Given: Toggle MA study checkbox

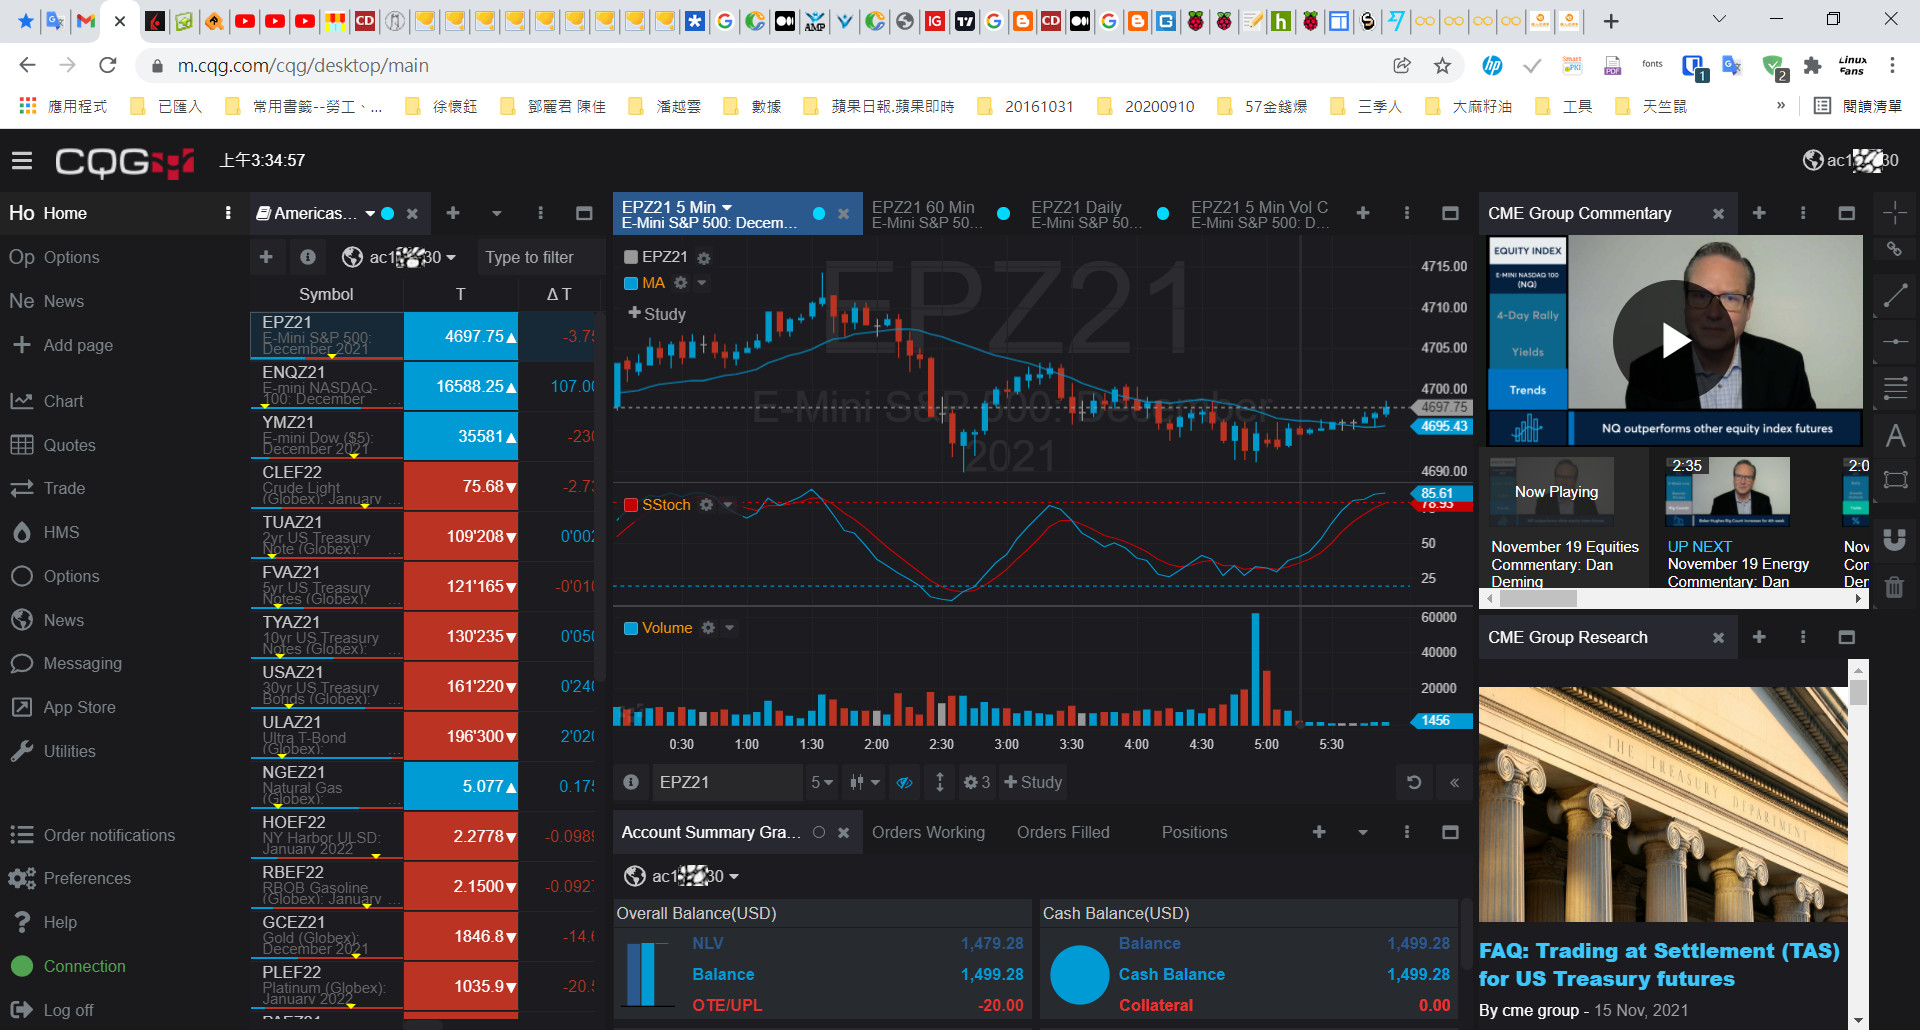Looking at the screenshot, I should [631, 283].
